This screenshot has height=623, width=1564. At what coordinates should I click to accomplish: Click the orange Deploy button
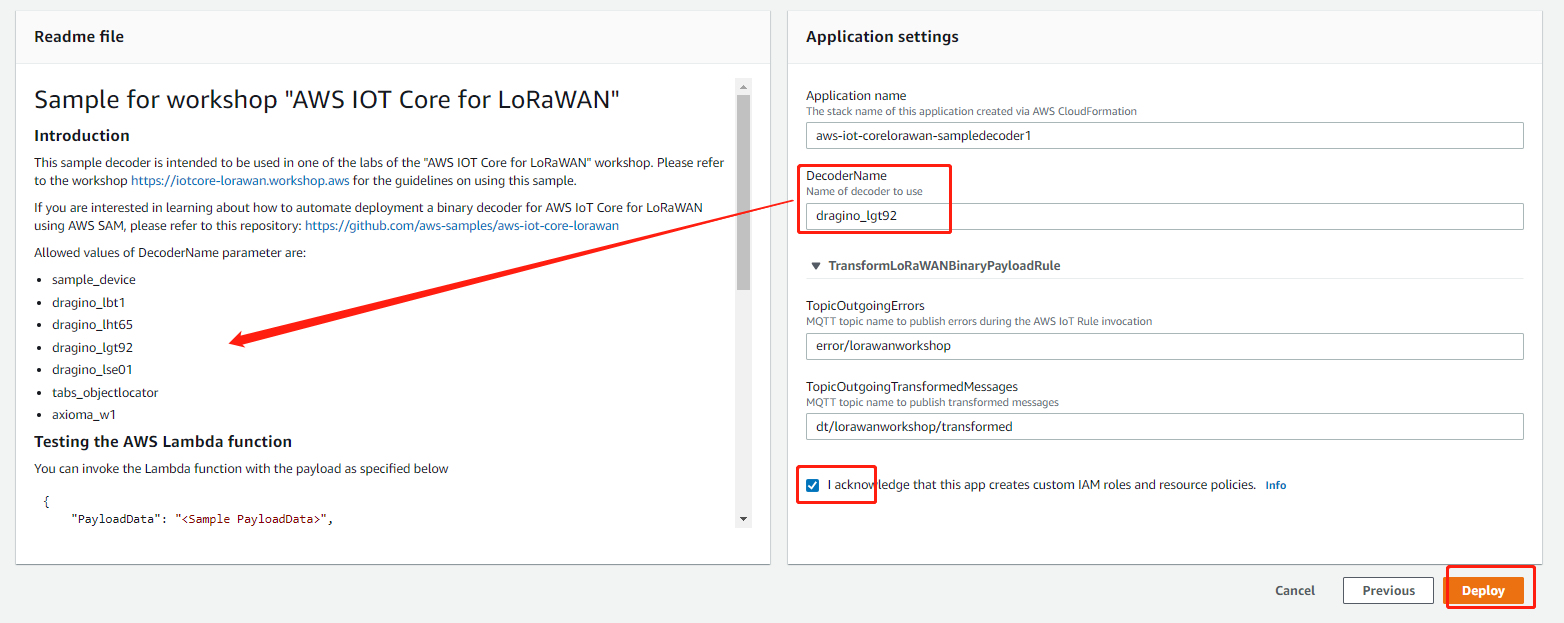tap(1483, 591)
